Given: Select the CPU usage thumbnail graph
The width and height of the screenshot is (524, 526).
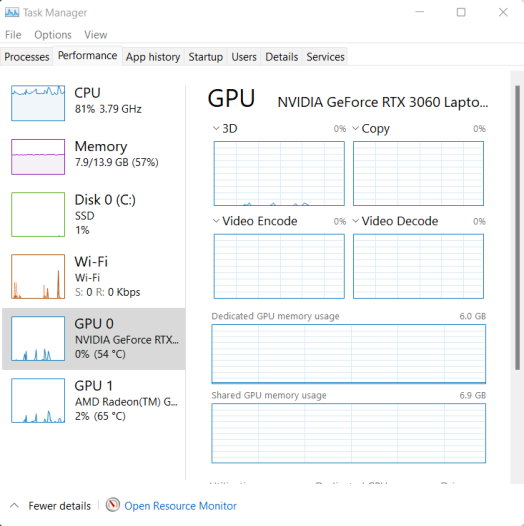Looking at the screenshot, I should pos(38,103).
